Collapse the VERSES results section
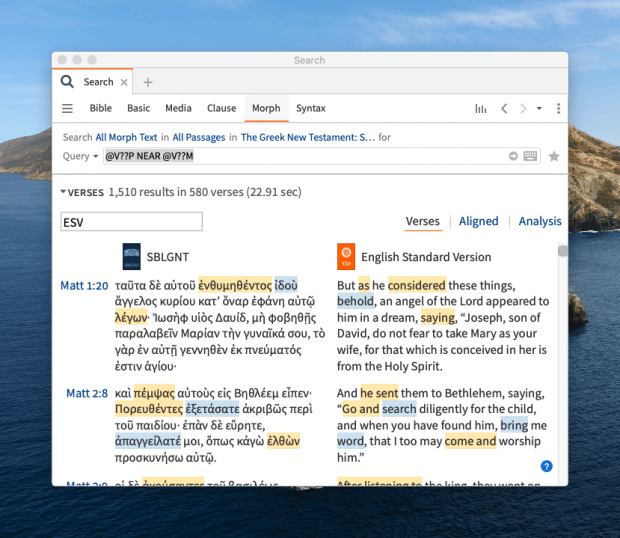This screenshot has height=538, width=620. point(64,192)
